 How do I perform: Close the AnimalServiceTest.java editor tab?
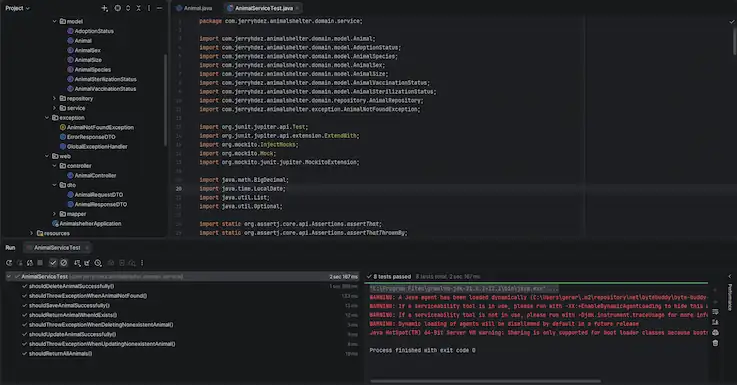click(298, 8)
